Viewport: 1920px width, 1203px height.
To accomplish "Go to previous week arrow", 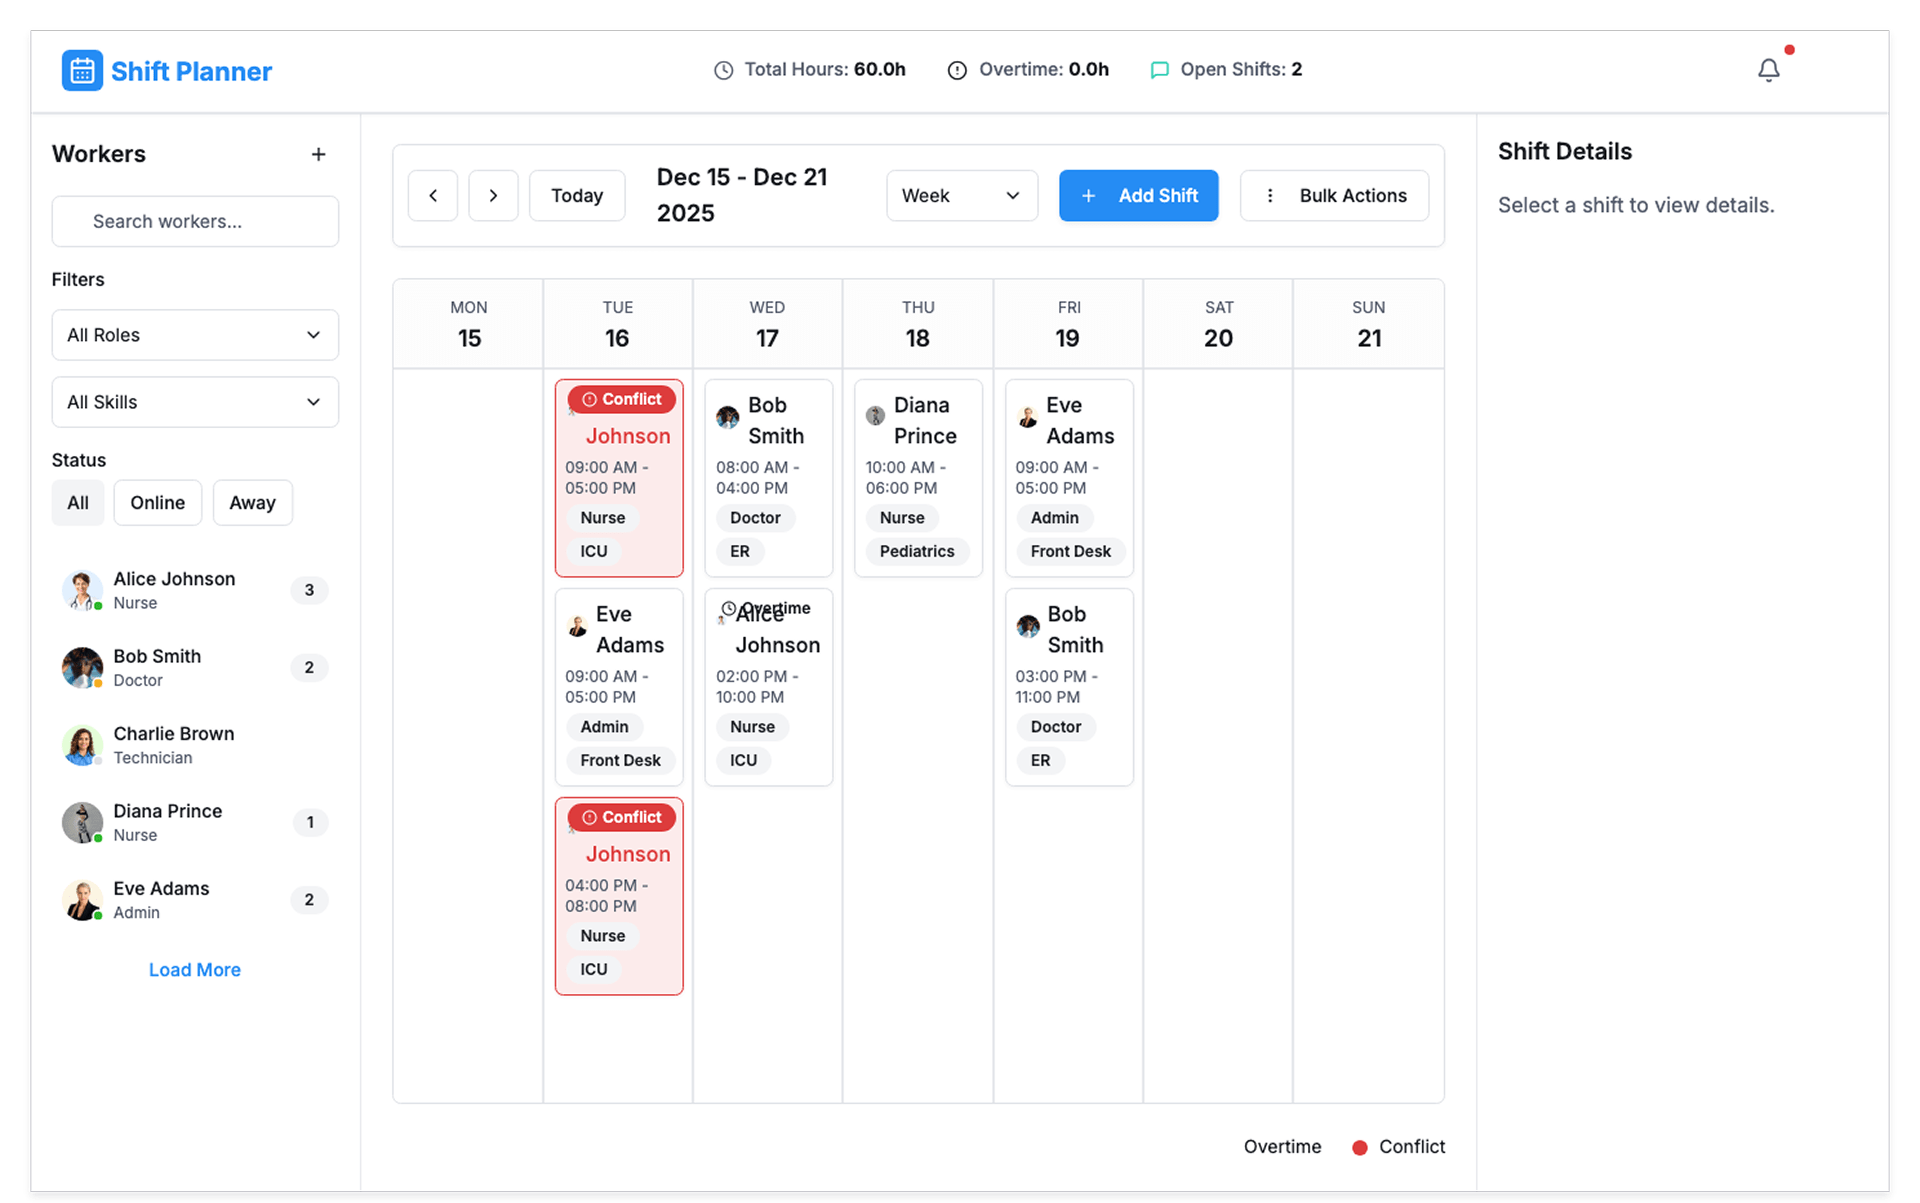I will 433,195.
